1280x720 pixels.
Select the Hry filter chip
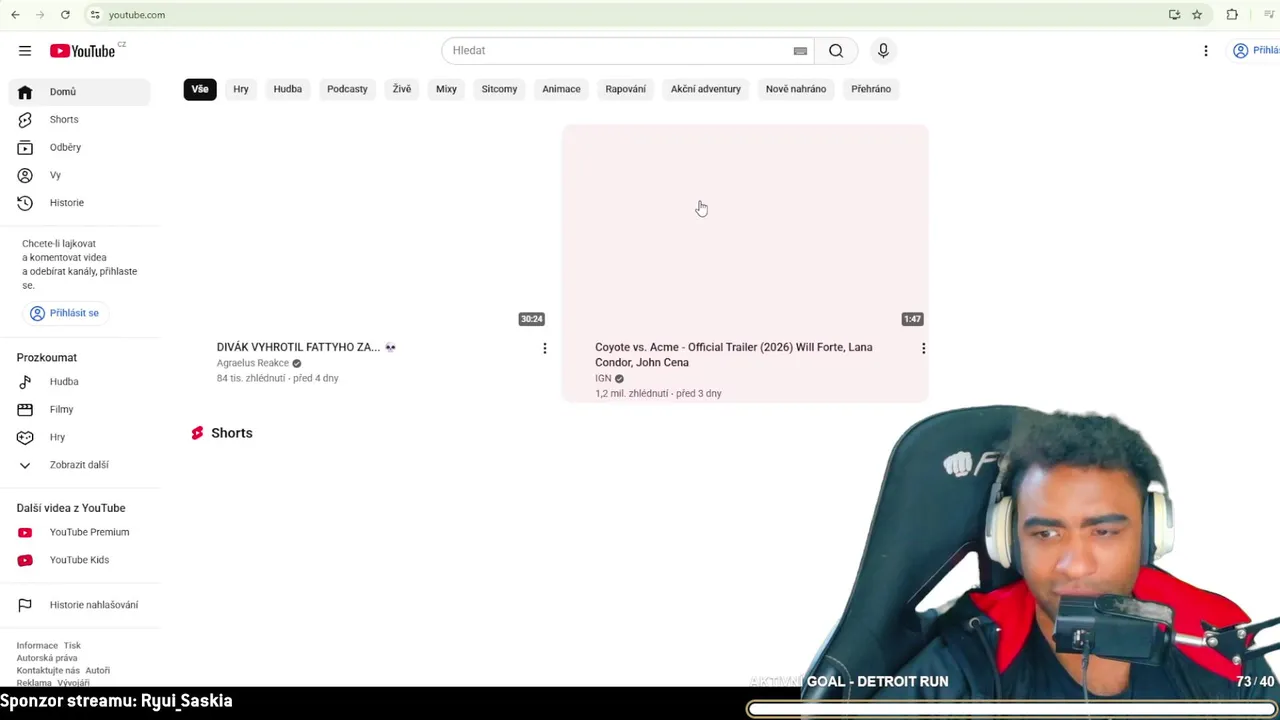(x=241, y=89)
